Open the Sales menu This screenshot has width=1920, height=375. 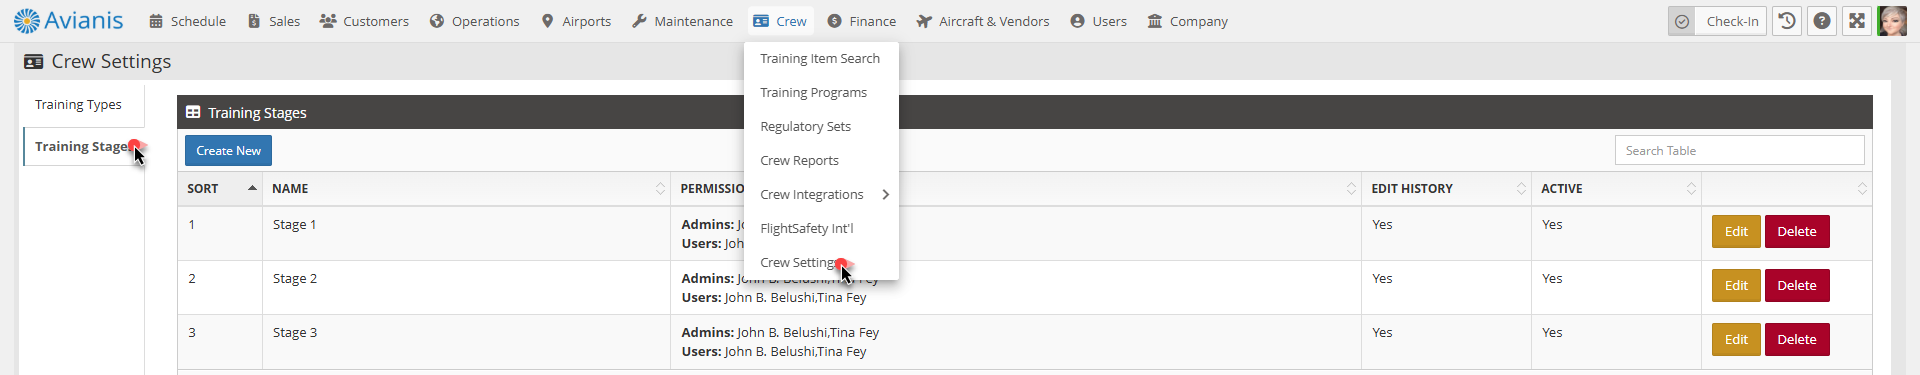274,21
